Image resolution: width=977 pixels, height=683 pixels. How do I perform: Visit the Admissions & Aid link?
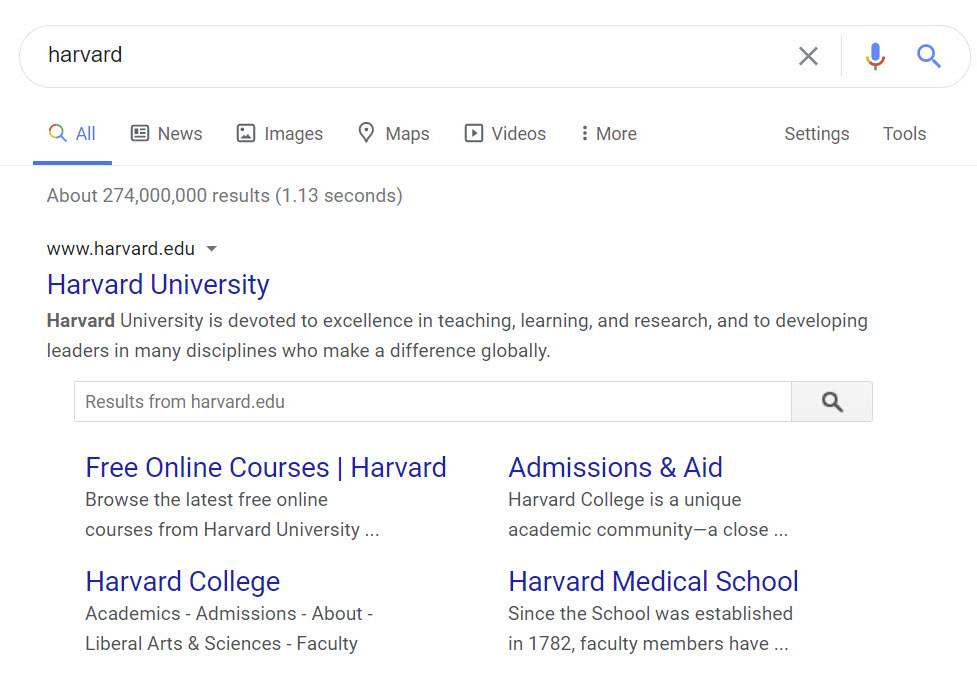615,468
